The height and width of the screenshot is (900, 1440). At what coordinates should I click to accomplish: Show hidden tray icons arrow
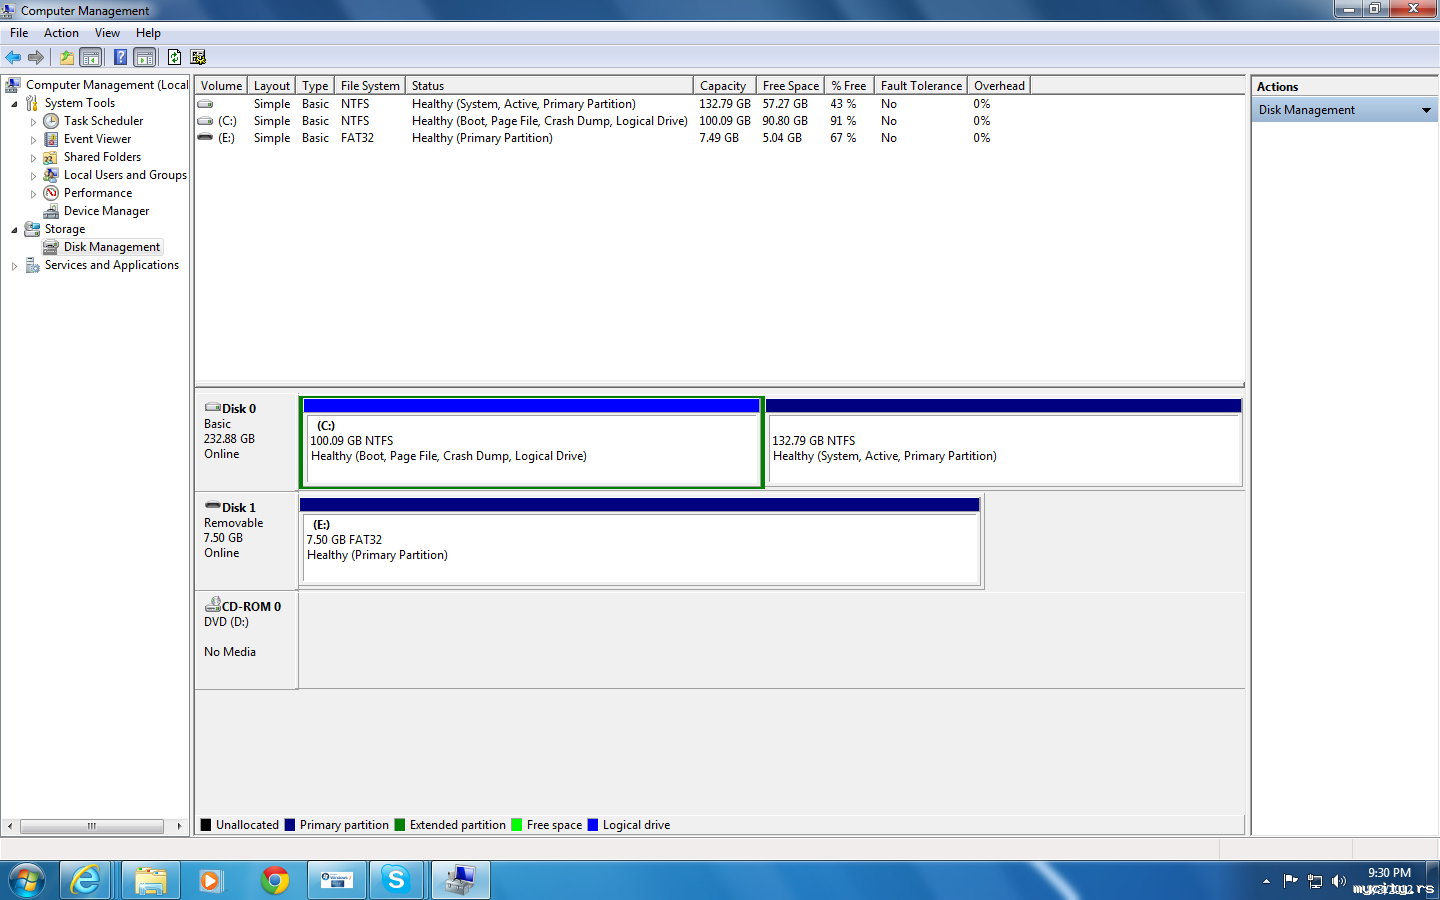(1266, 881)
